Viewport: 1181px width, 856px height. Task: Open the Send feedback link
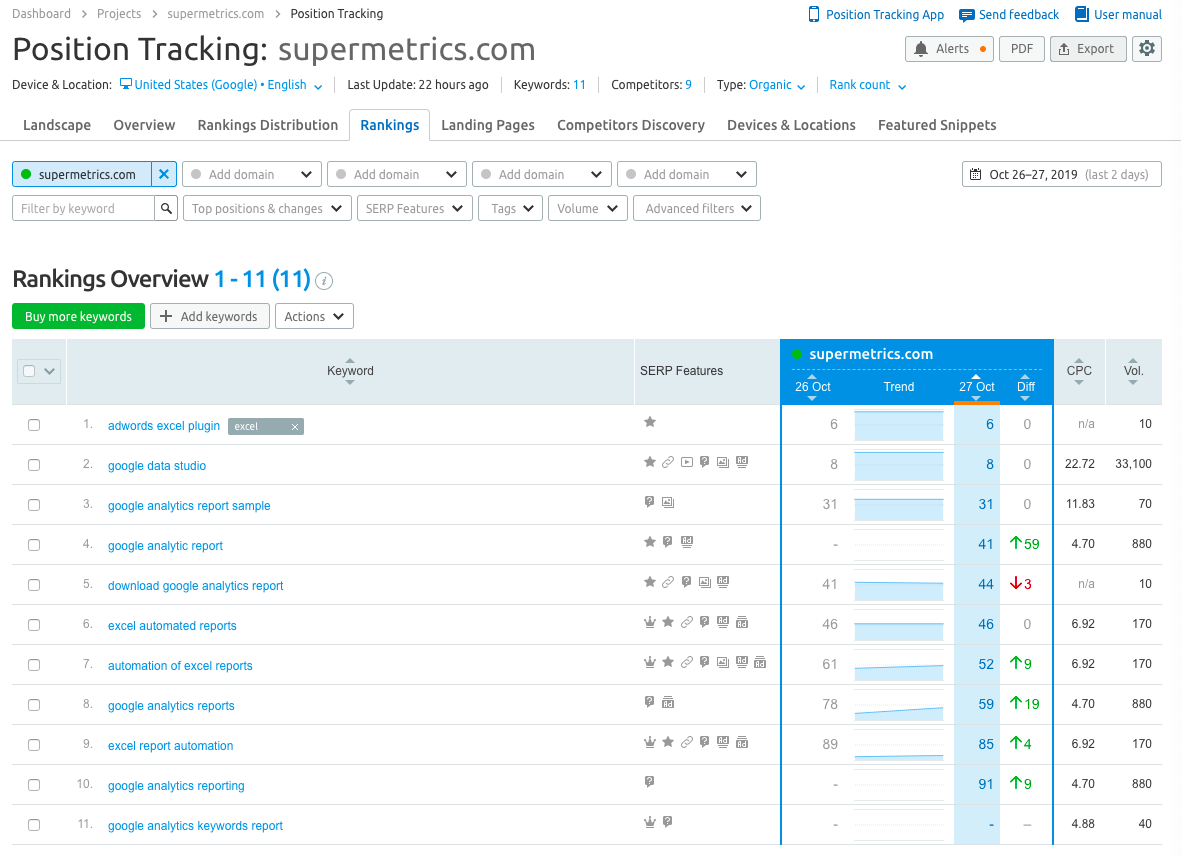[x=1009, y=14]
